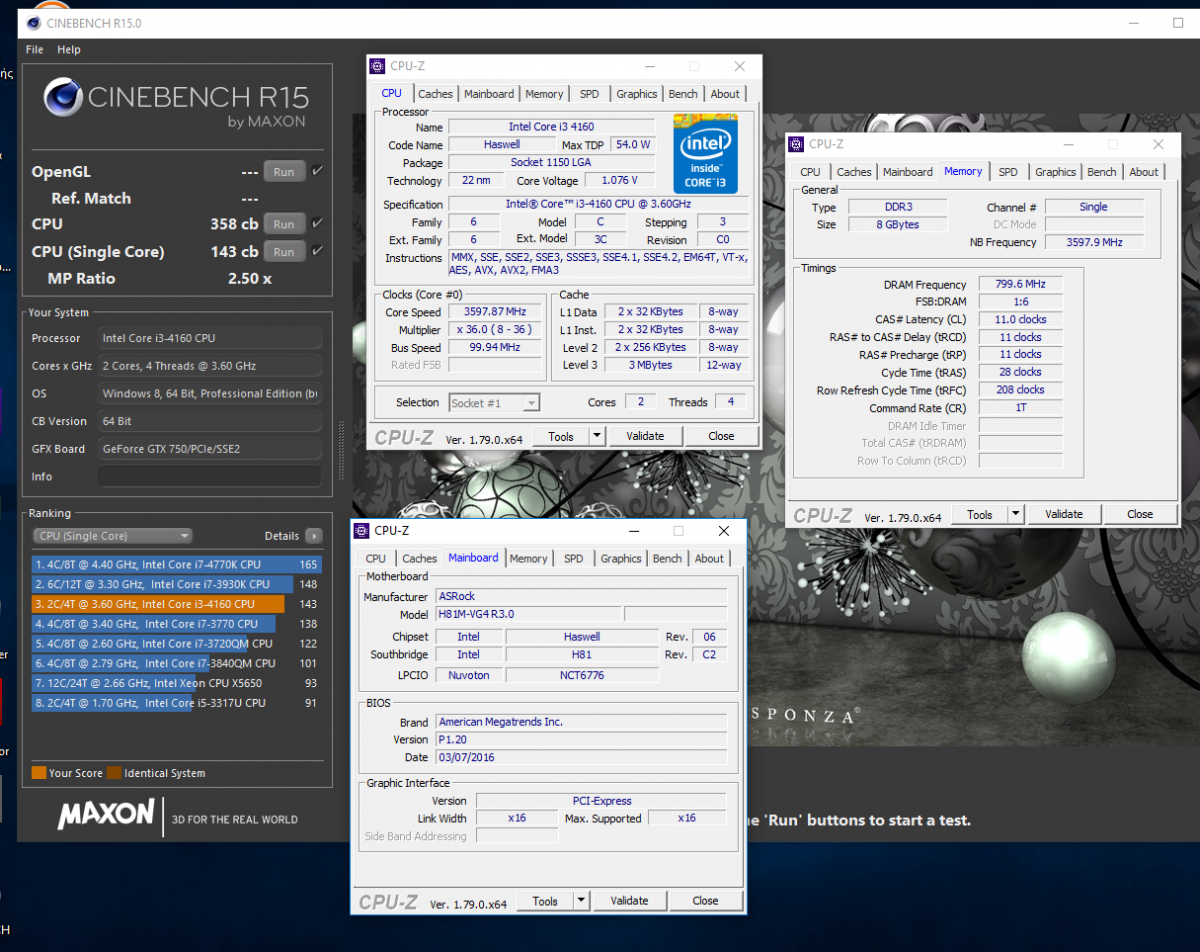
Task: Click the Processor field "Intel Core i3-4160 CPU"
Action: point(209,338)
